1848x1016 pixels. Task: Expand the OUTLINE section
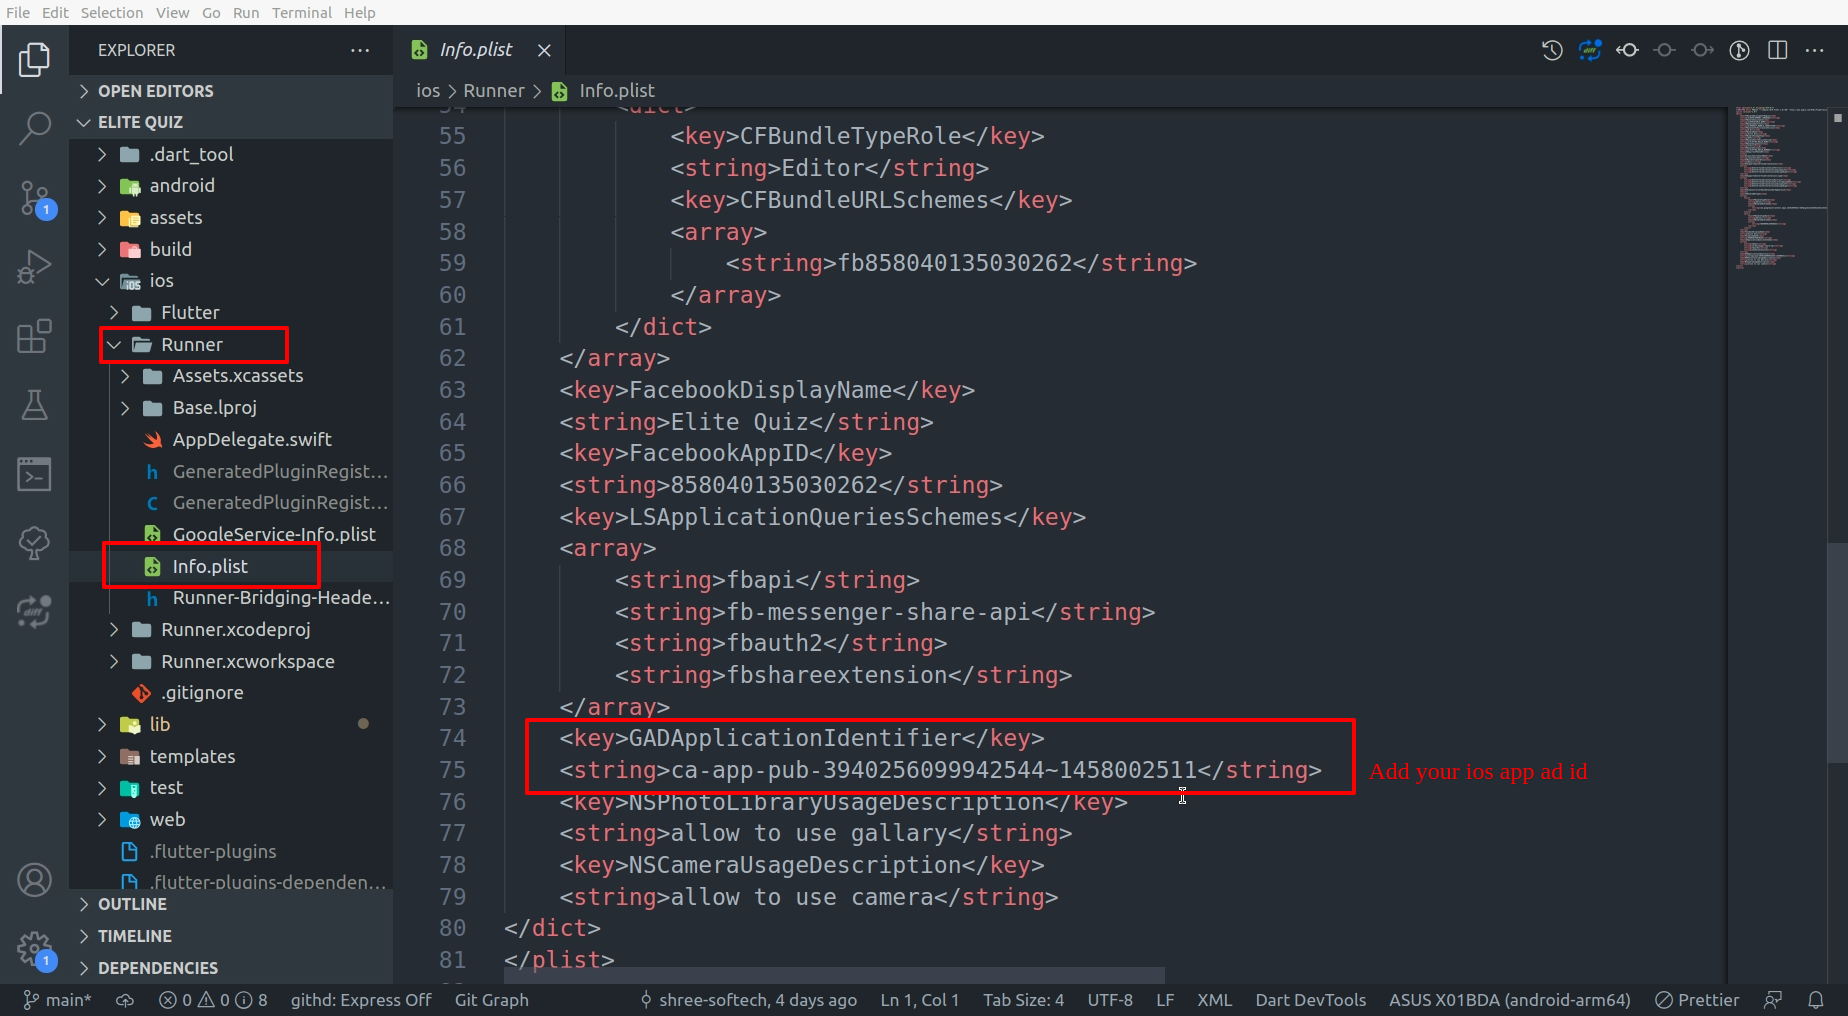point(132,904)
